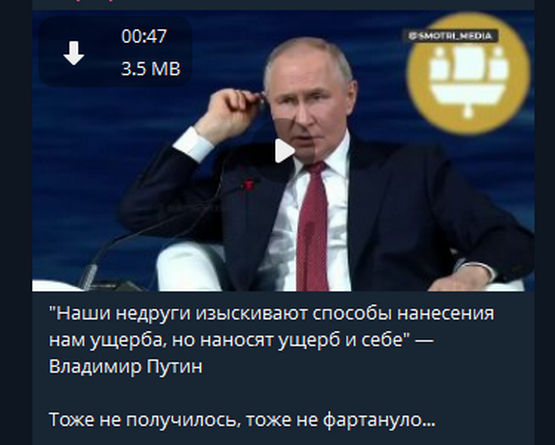Viewport: 555px width, 445px height.
Task: Click the "Тоже не получилось" text line
Action: pyautogui.click(x=142, y=420)
